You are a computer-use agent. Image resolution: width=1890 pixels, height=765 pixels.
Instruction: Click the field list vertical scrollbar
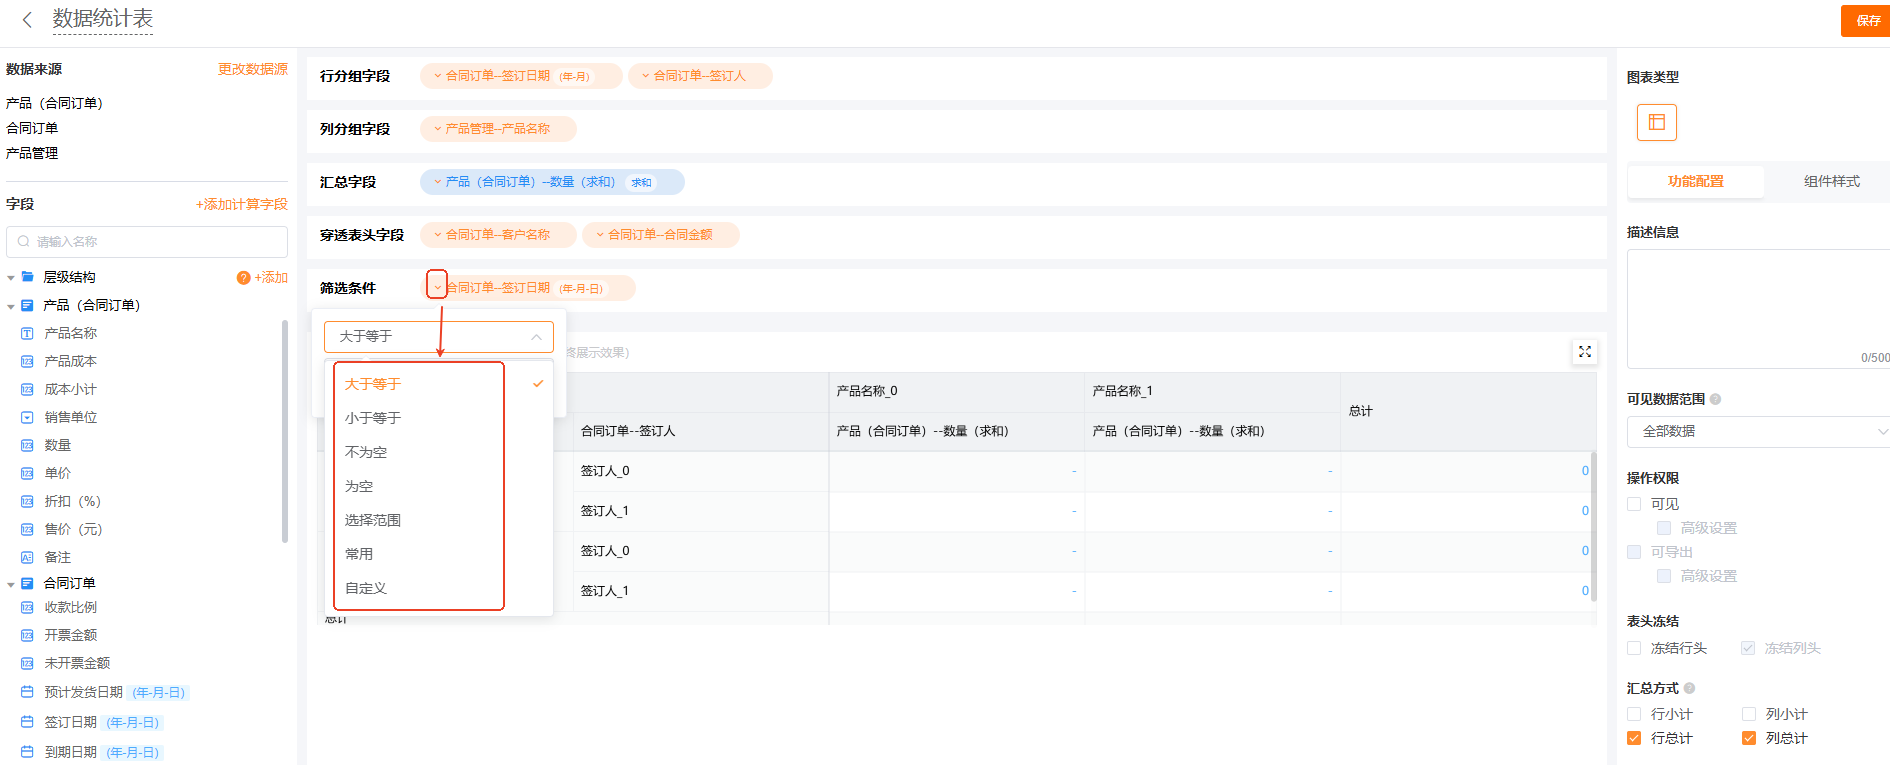click(x=285, y=430)
